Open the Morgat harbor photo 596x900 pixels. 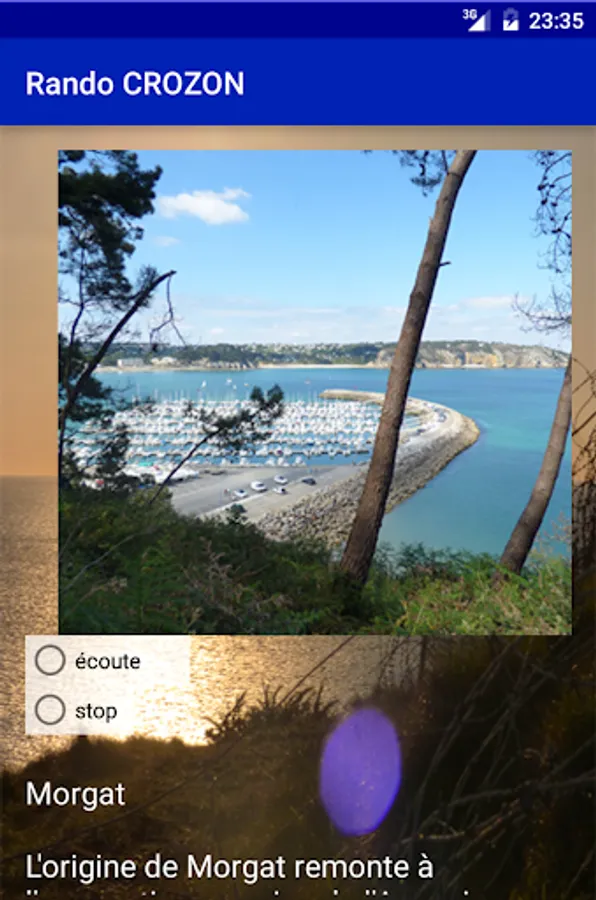315,392
